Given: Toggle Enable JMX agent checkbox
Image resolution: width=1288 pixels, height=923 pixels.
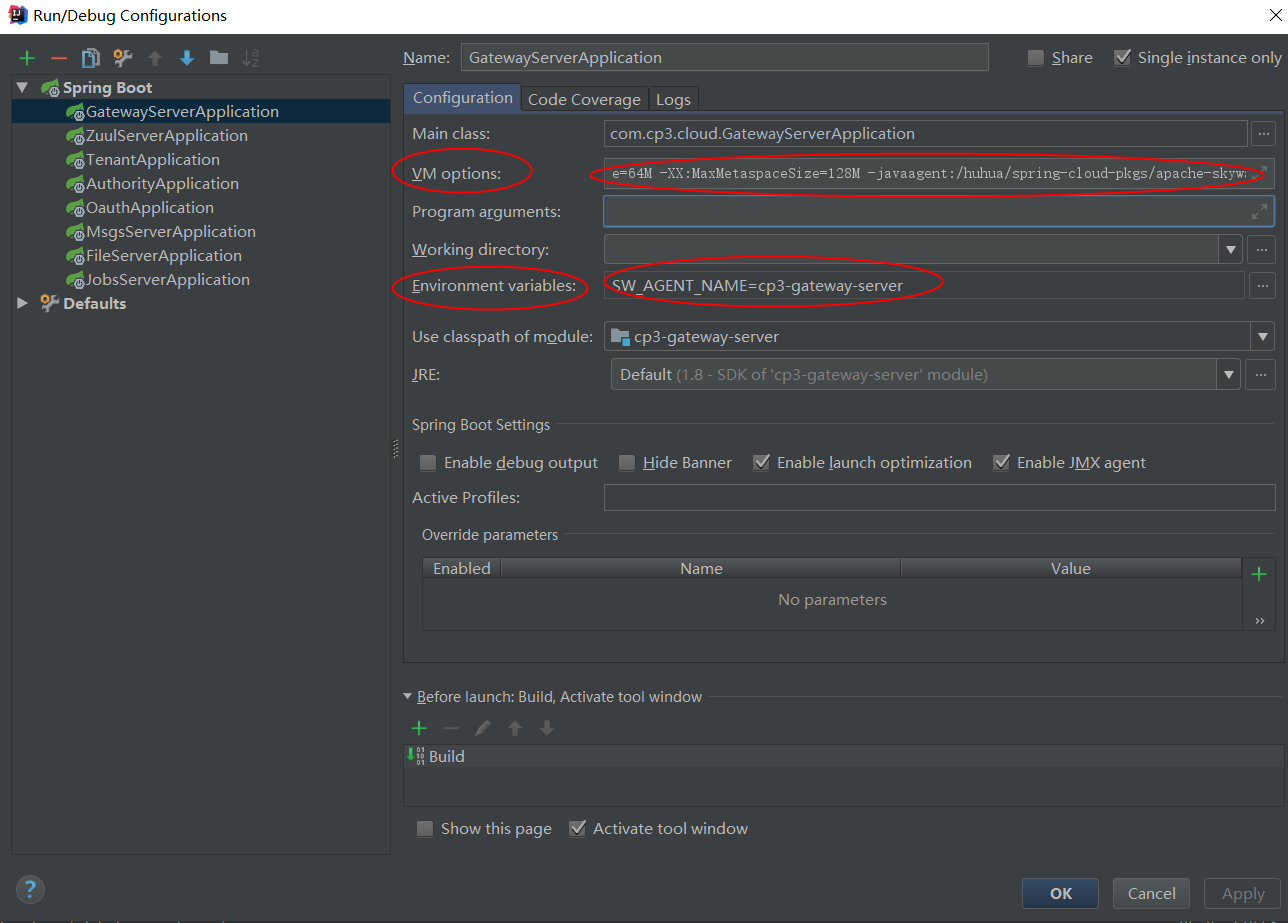Looking at the screenshot, I should (1001, 463).
